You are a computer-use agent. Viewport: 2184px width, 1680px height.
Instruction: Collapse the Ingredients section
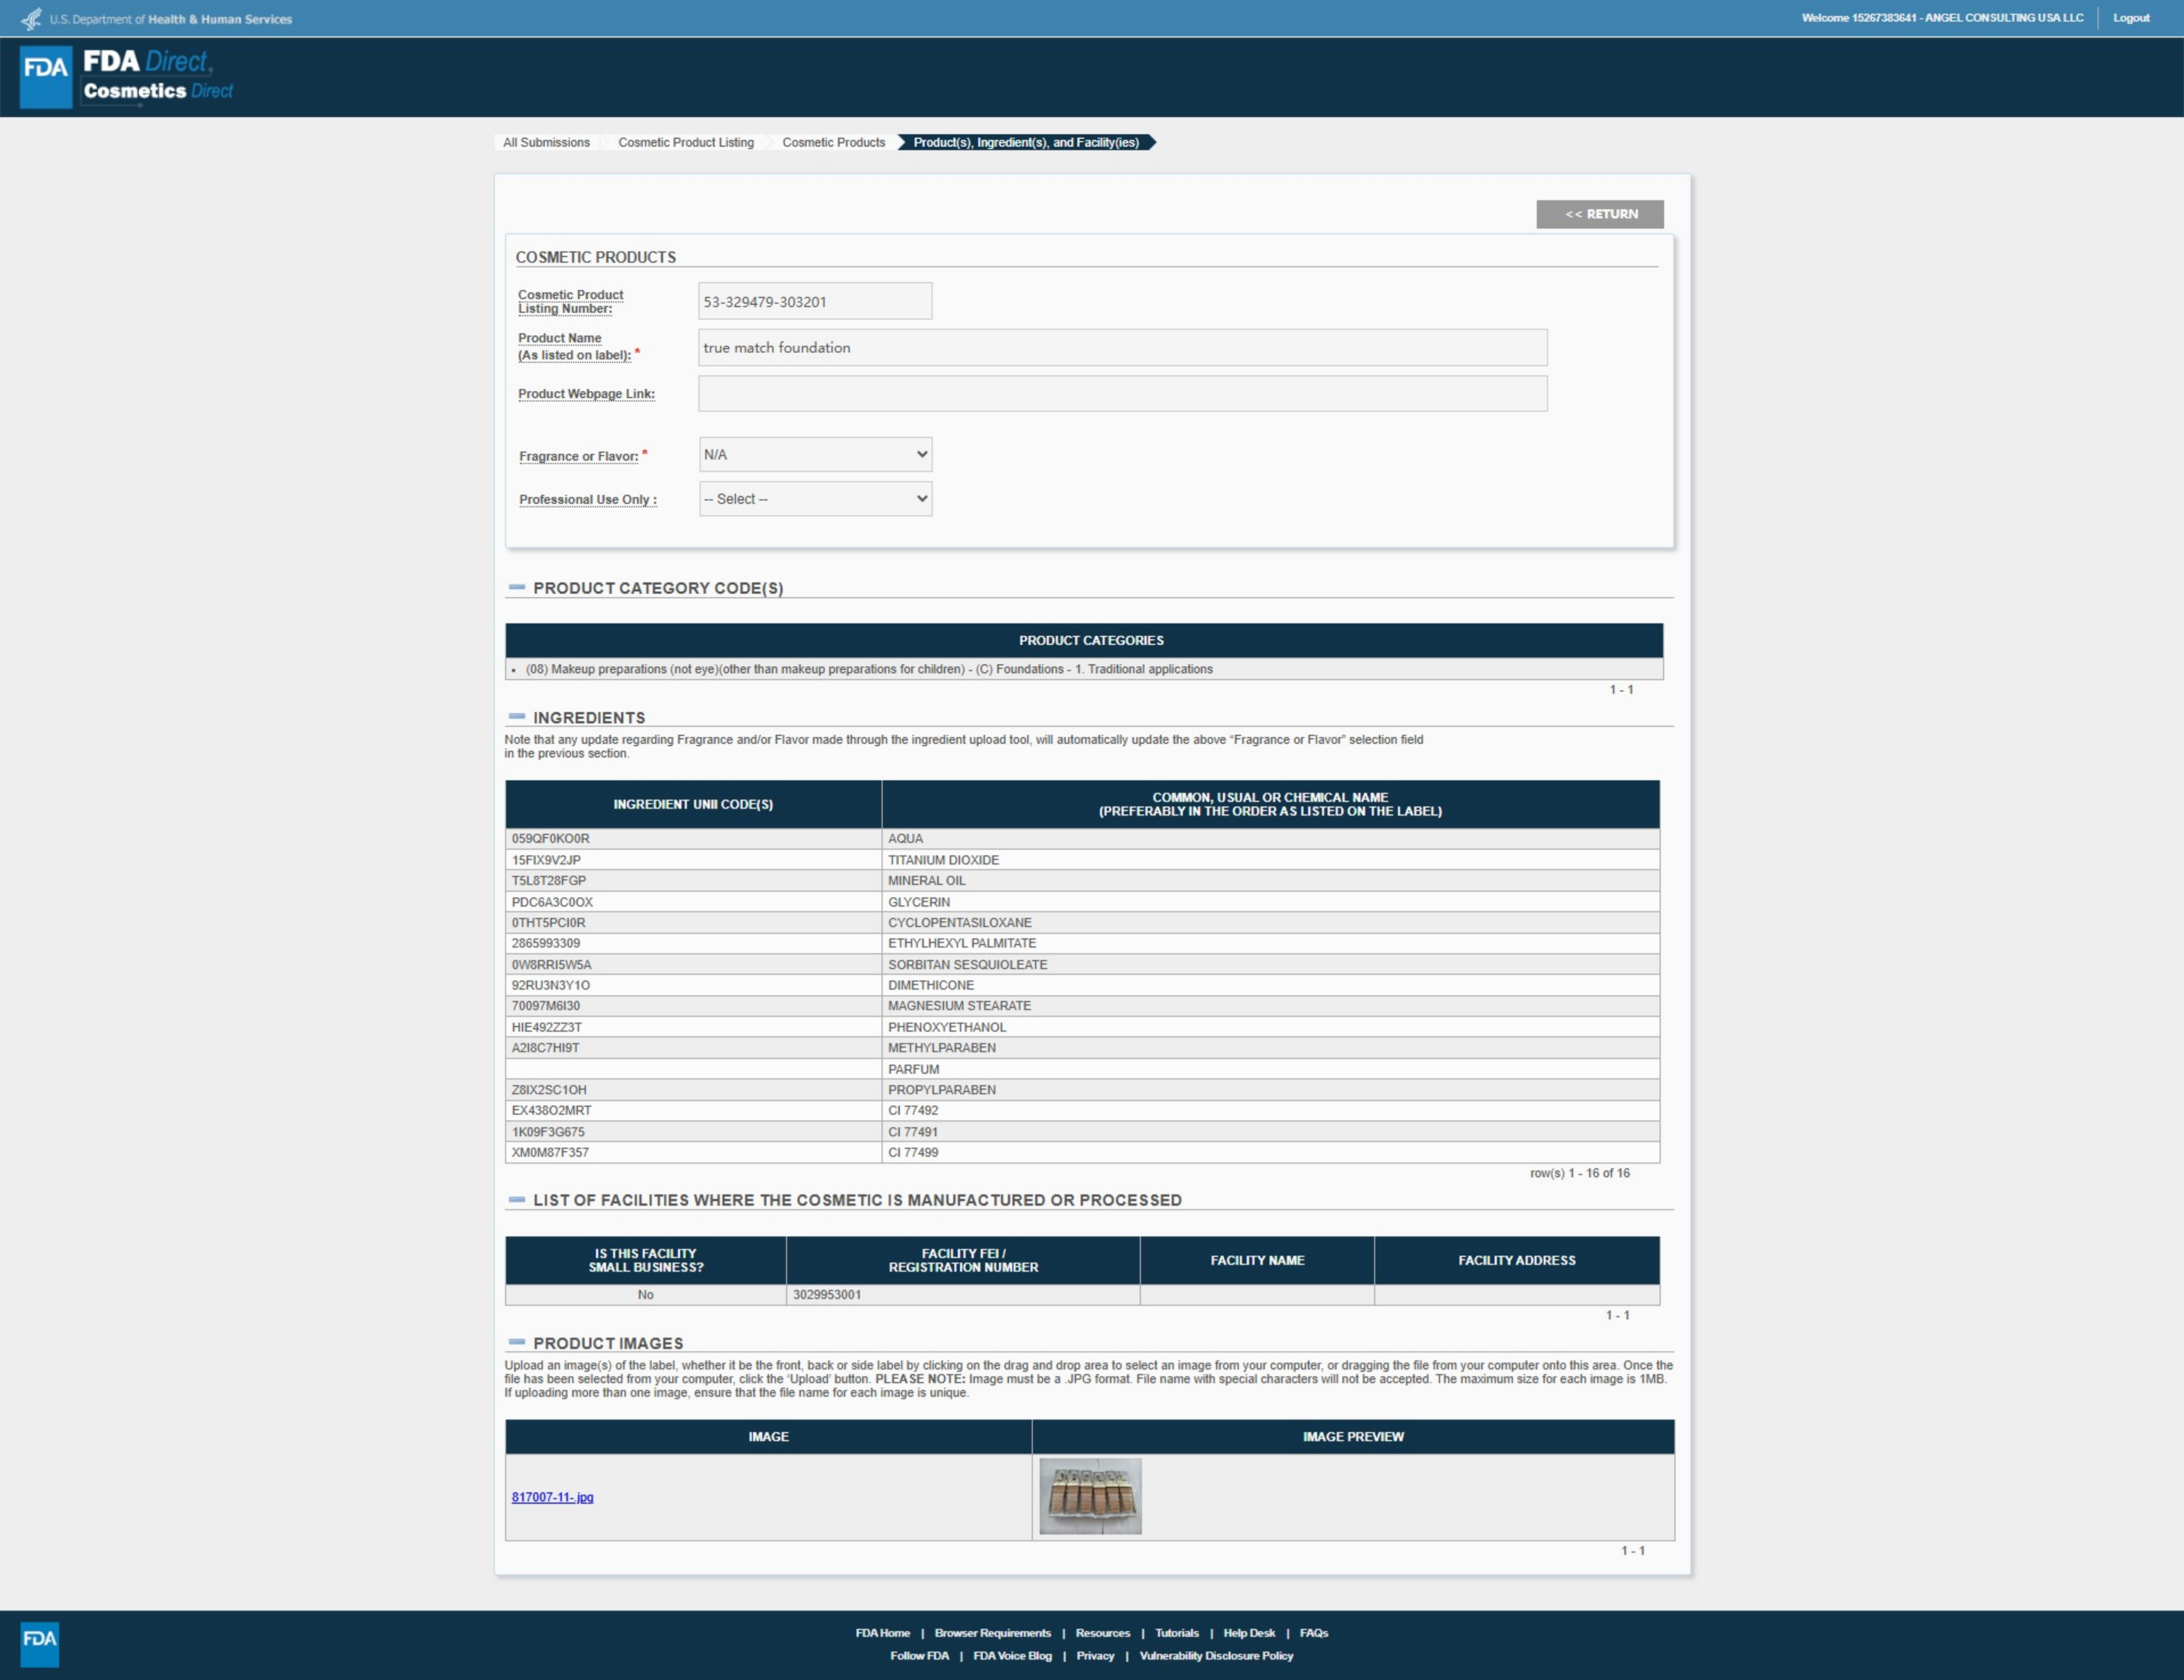pyautogui.click(x=517, y=717)
